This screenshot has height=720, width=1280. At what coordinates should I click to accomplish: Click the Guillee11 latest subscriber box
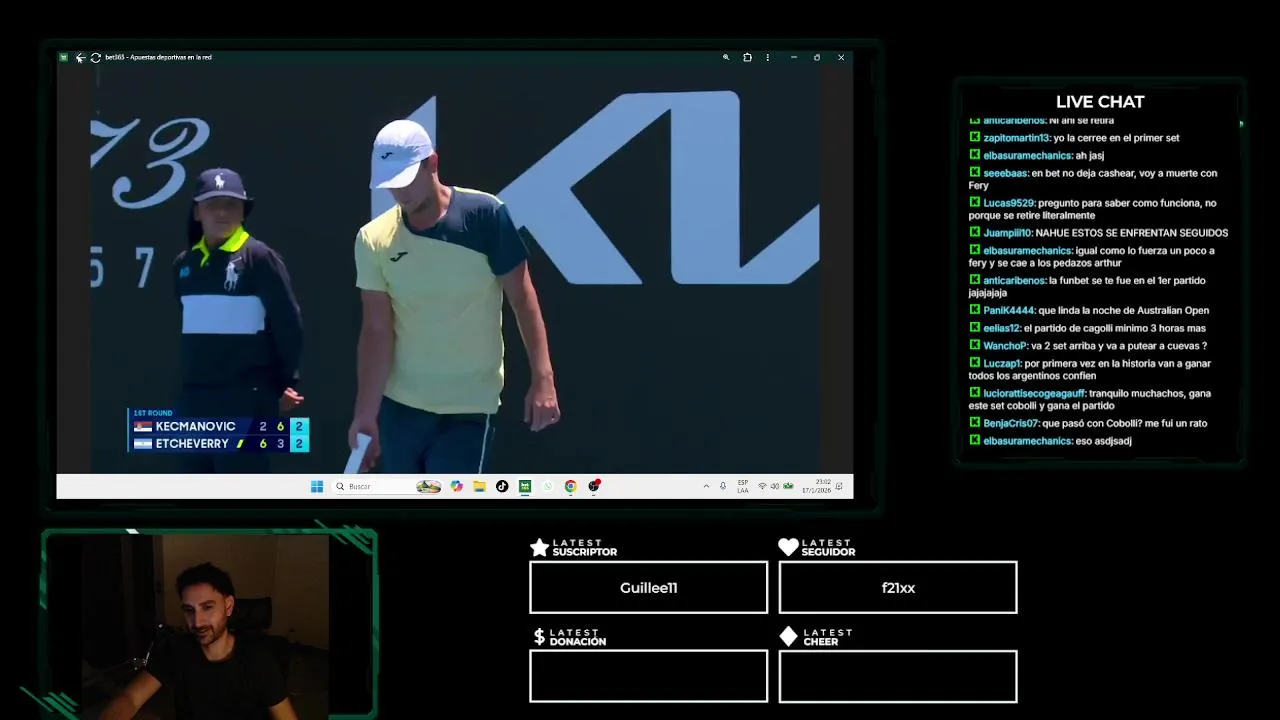coord(648,587)
